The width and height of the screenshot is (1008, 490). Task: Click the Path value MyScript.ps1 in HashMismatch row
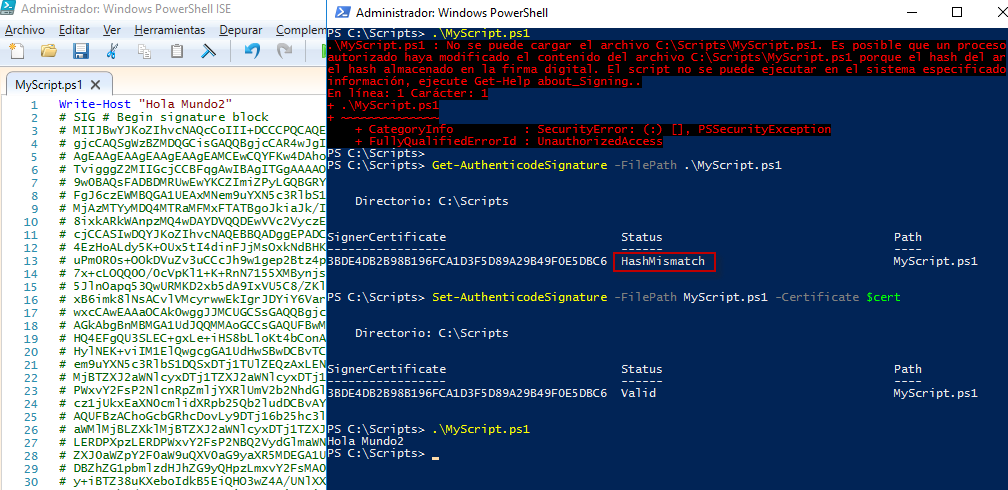pyautogui.click(x=935, y=262)
